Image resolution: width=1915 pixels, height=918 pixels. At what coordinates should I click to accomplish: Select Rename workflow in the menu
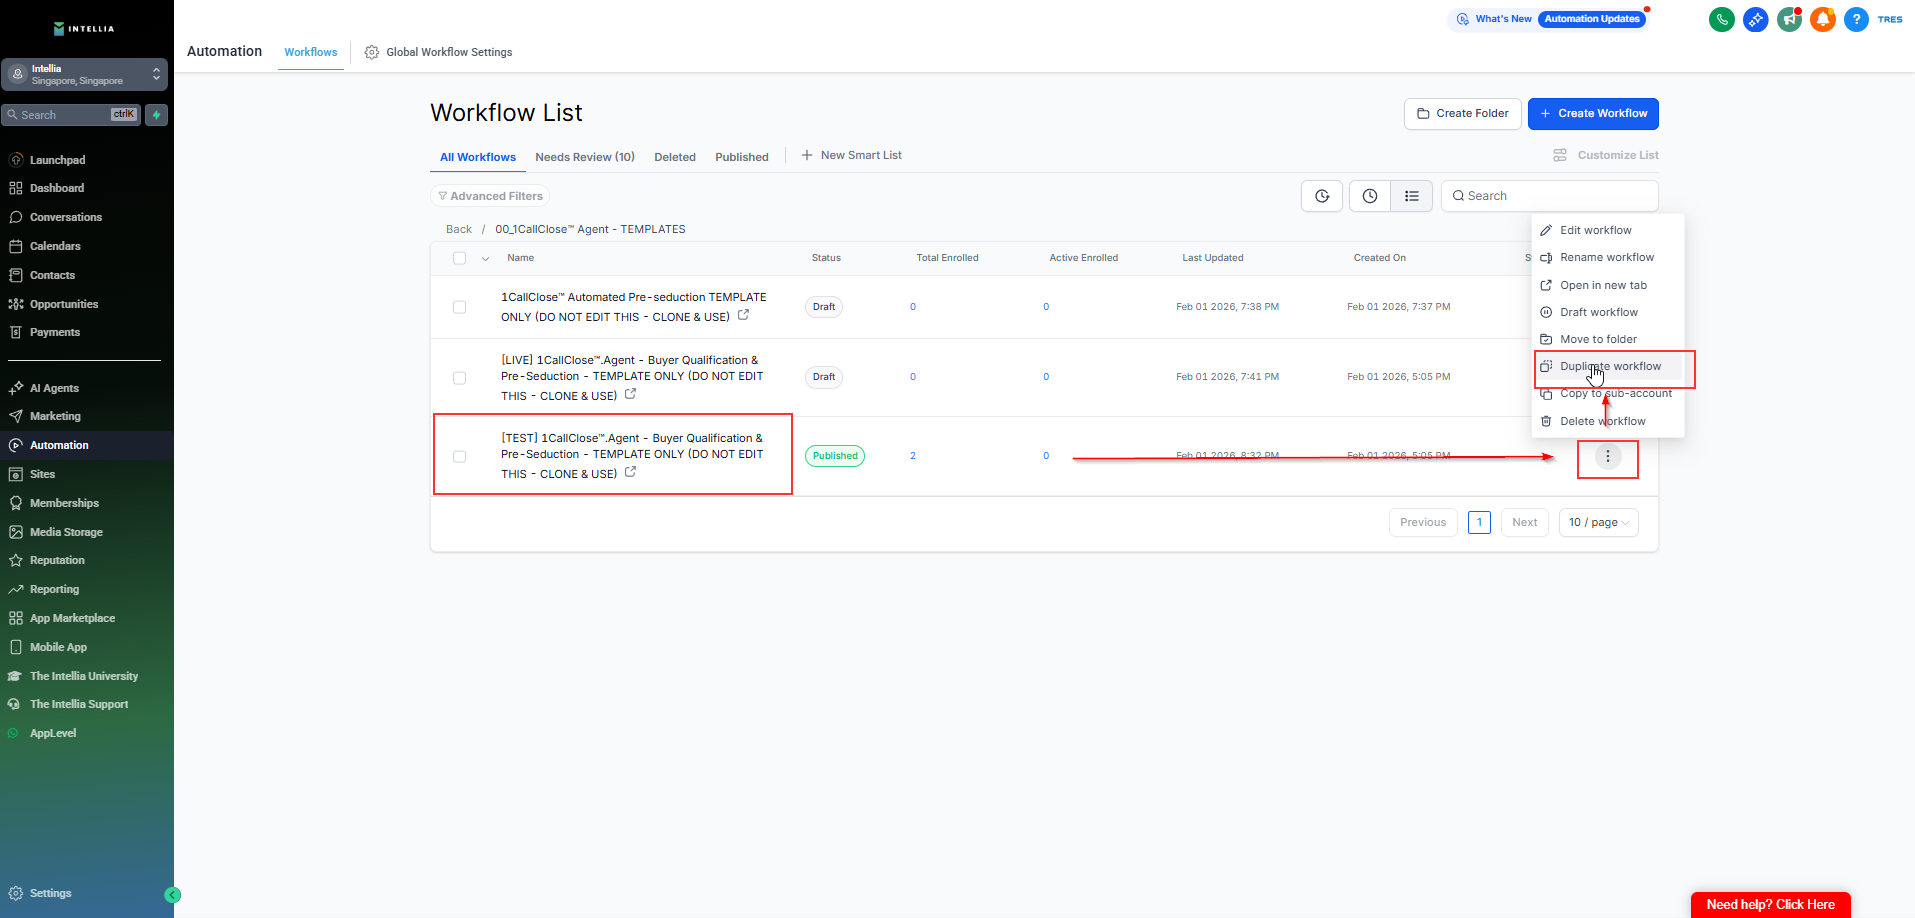click(1608, 257)
